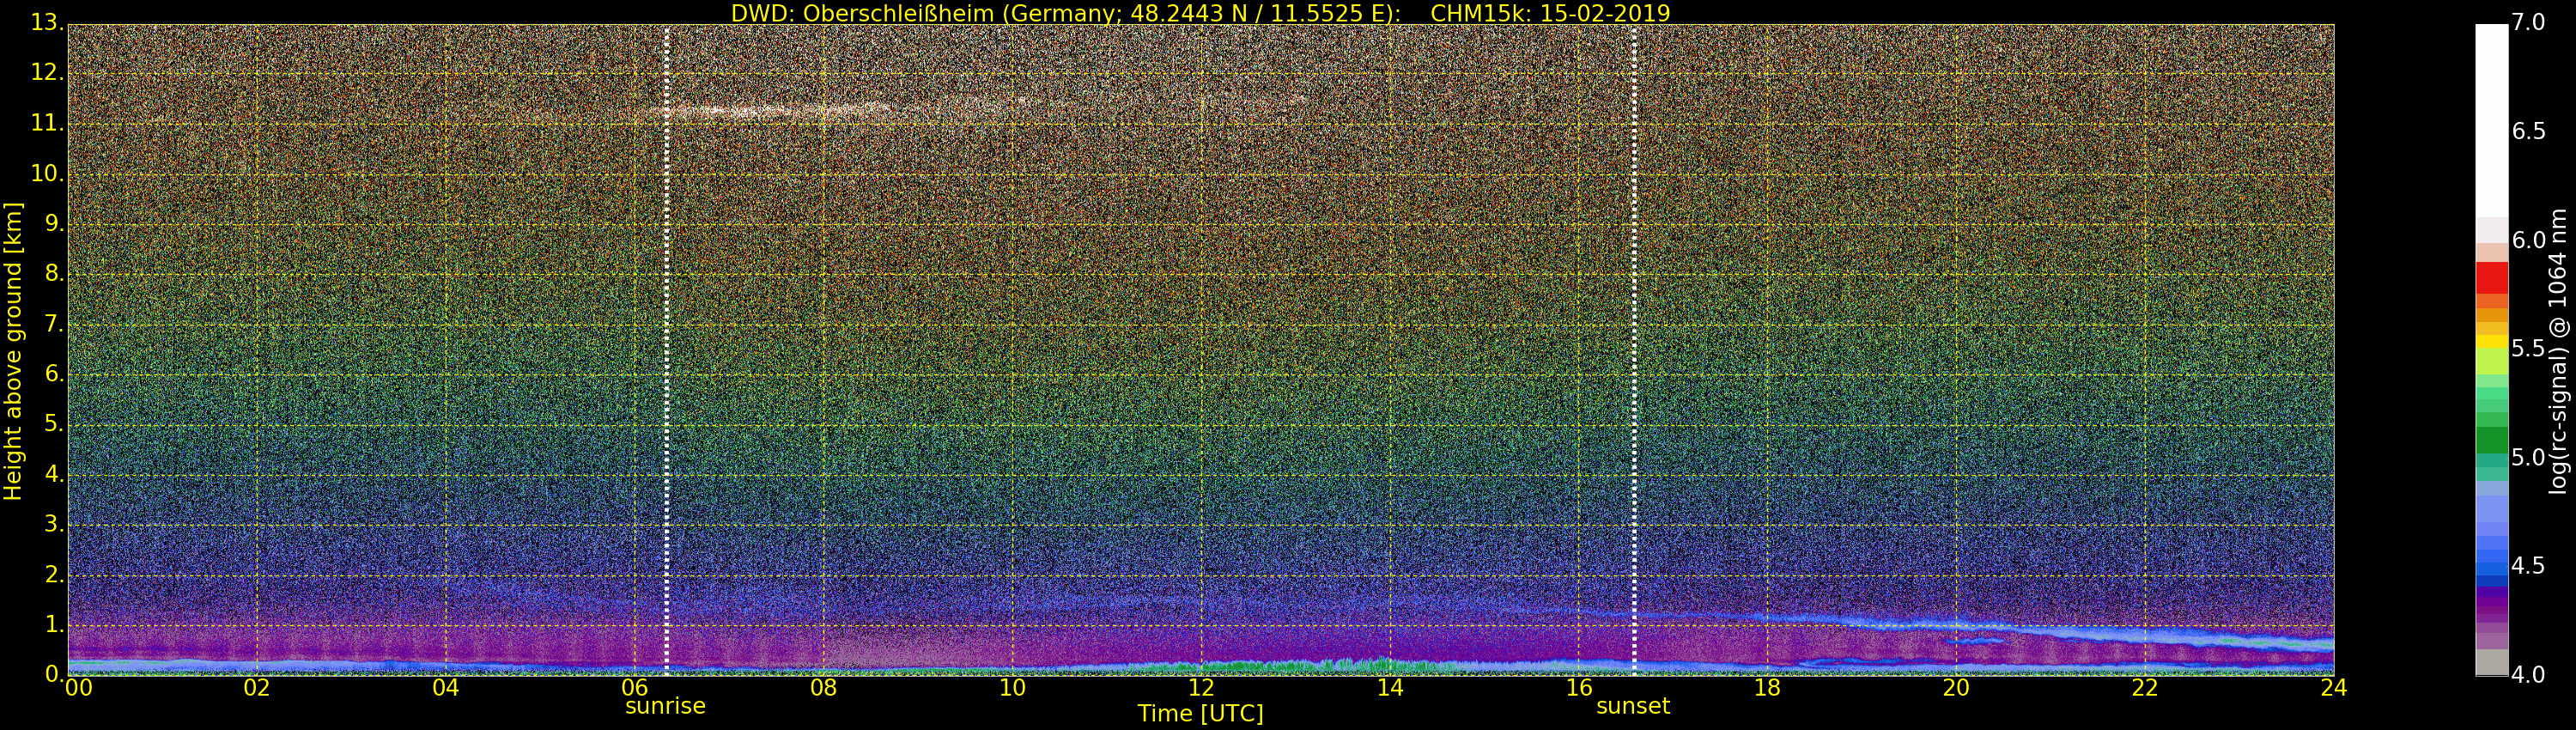Click the 'Height above ground [km]' axis label
The width and height of the screenshot is (2576, 730).
click(13, 350)
